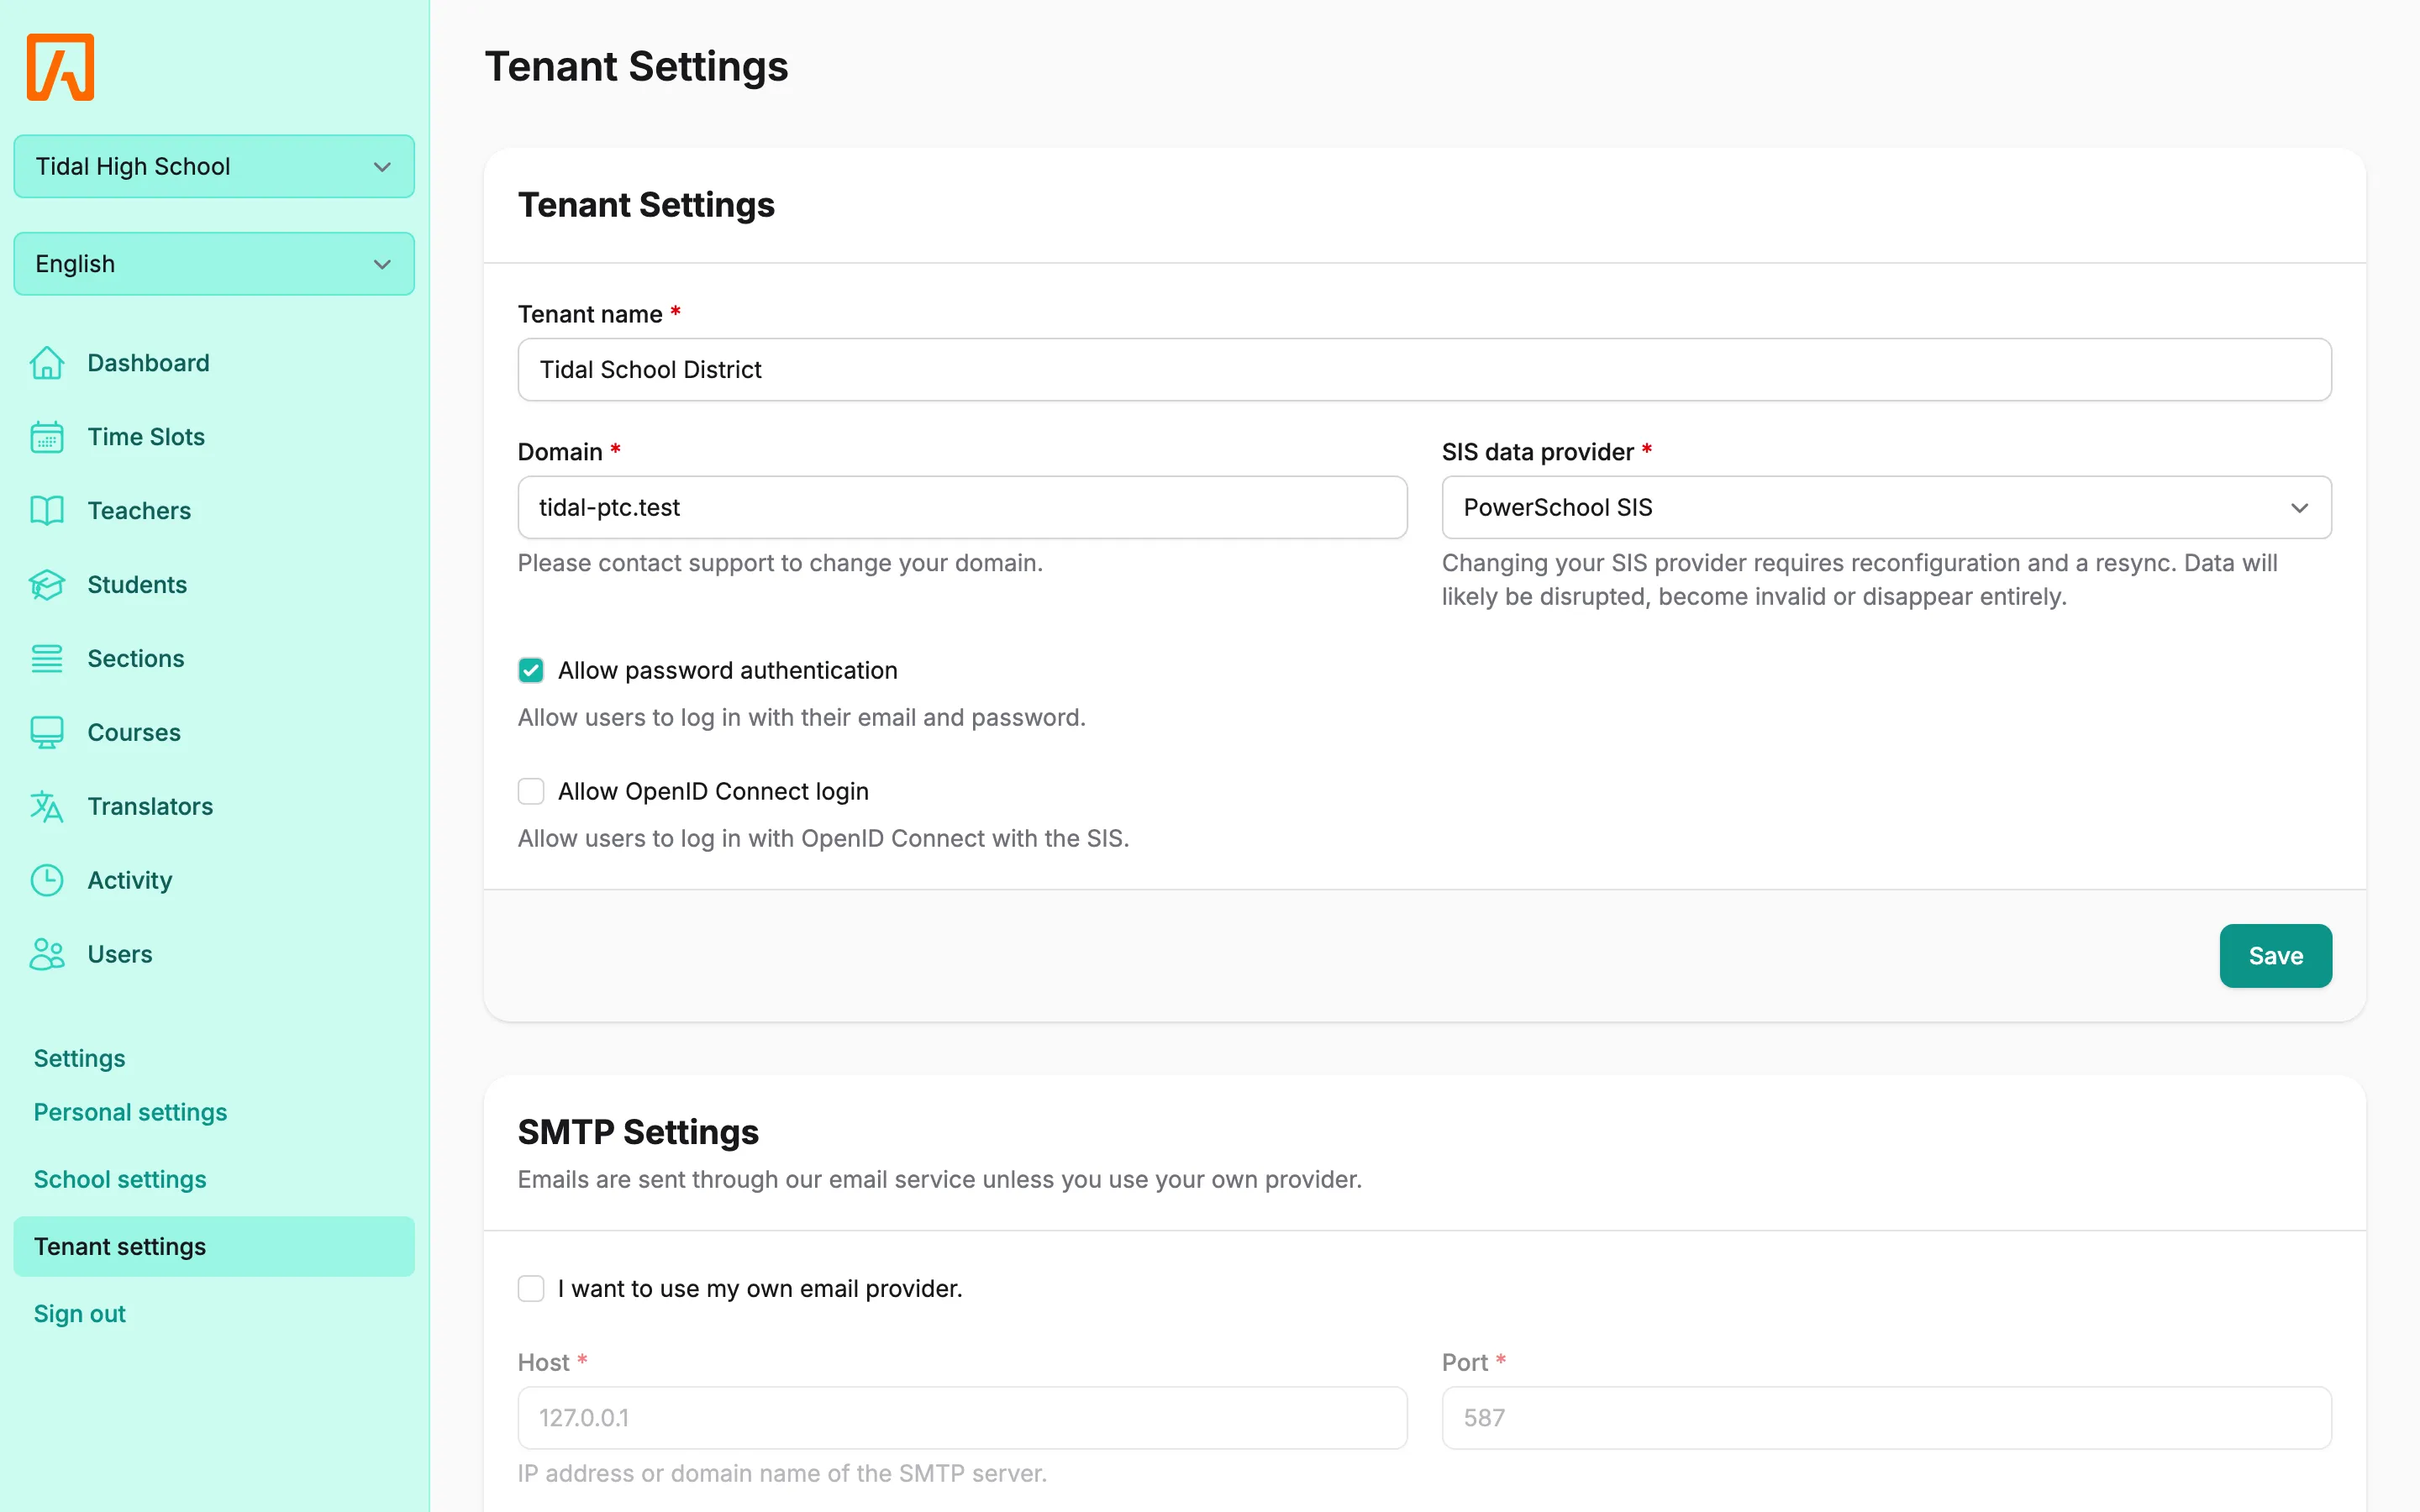Select Tenant settings in sidebar

214,1246
